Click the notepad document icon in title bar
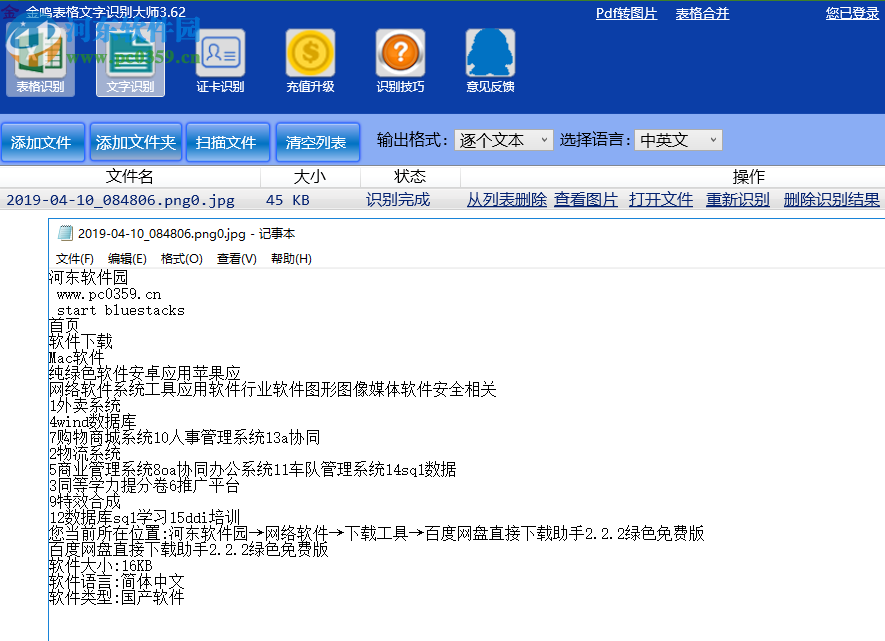This screenshot has height=641, width=885. [x=63, y=233]
